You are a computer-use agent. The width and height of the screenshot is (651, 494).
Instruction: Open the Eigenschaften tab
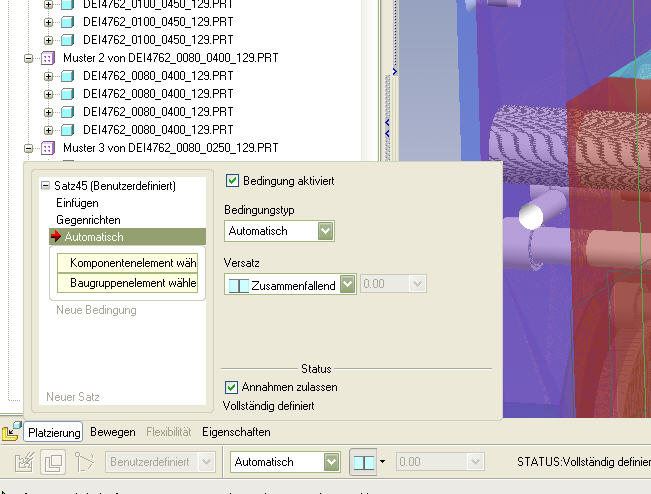(x=236, y=432)
